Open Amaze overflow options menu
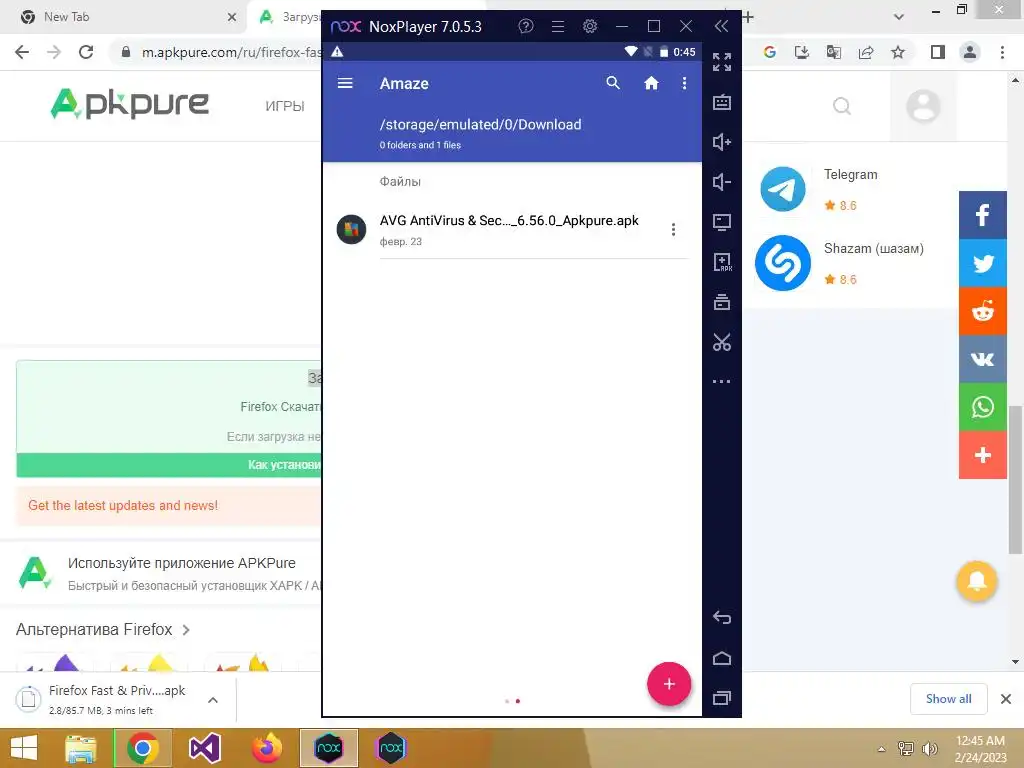This screenshot has height=768, width=1024. point(684,83)
